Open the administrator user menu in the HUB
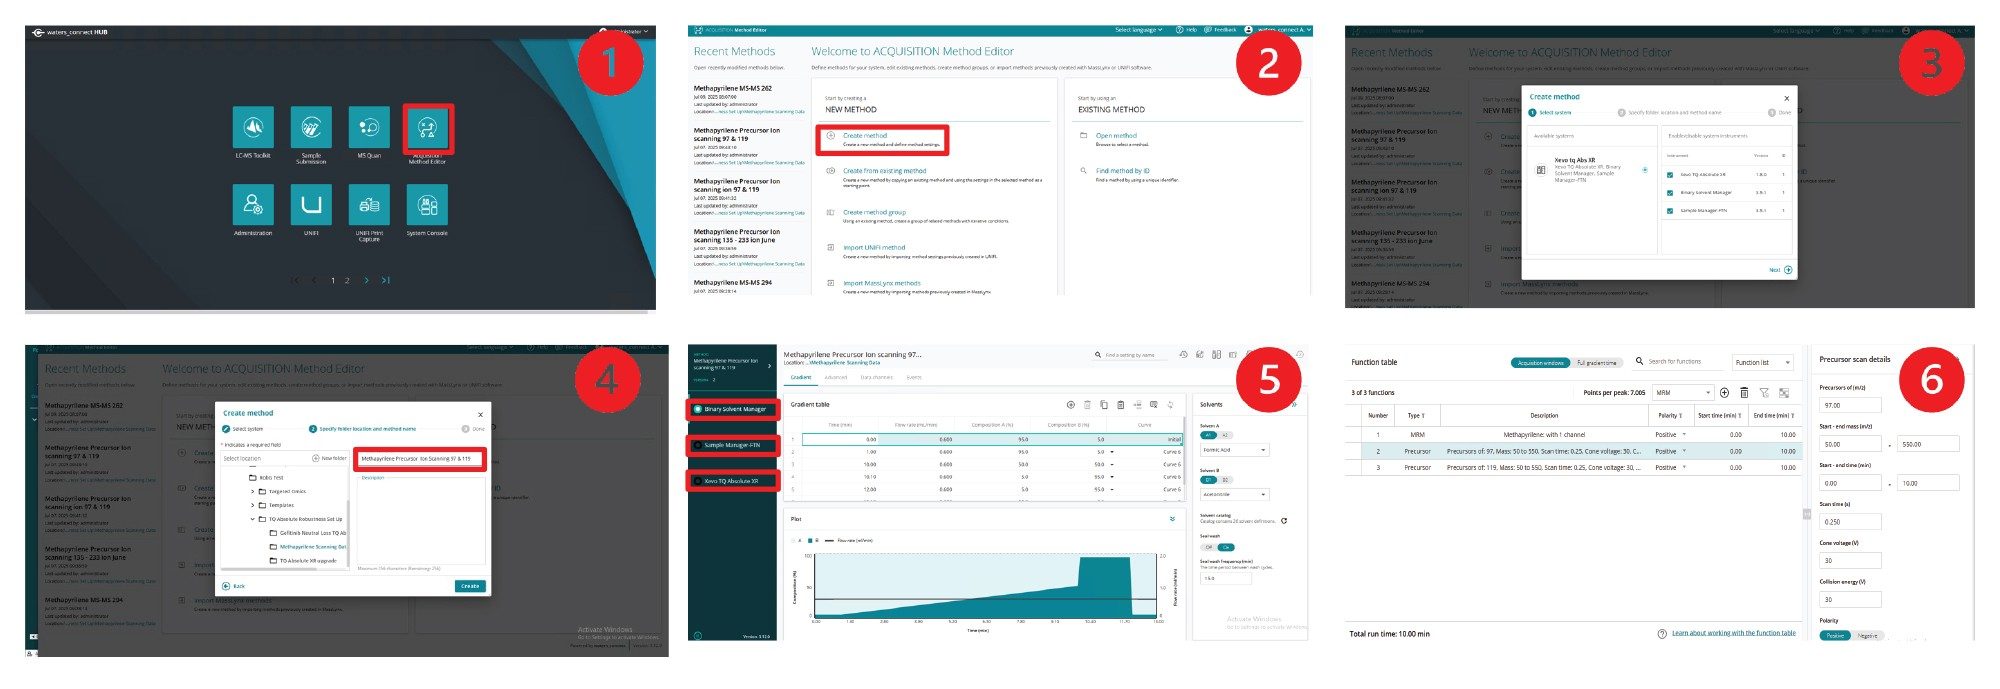The width and height of the screenshot is (2000, 689). [628, 32]
